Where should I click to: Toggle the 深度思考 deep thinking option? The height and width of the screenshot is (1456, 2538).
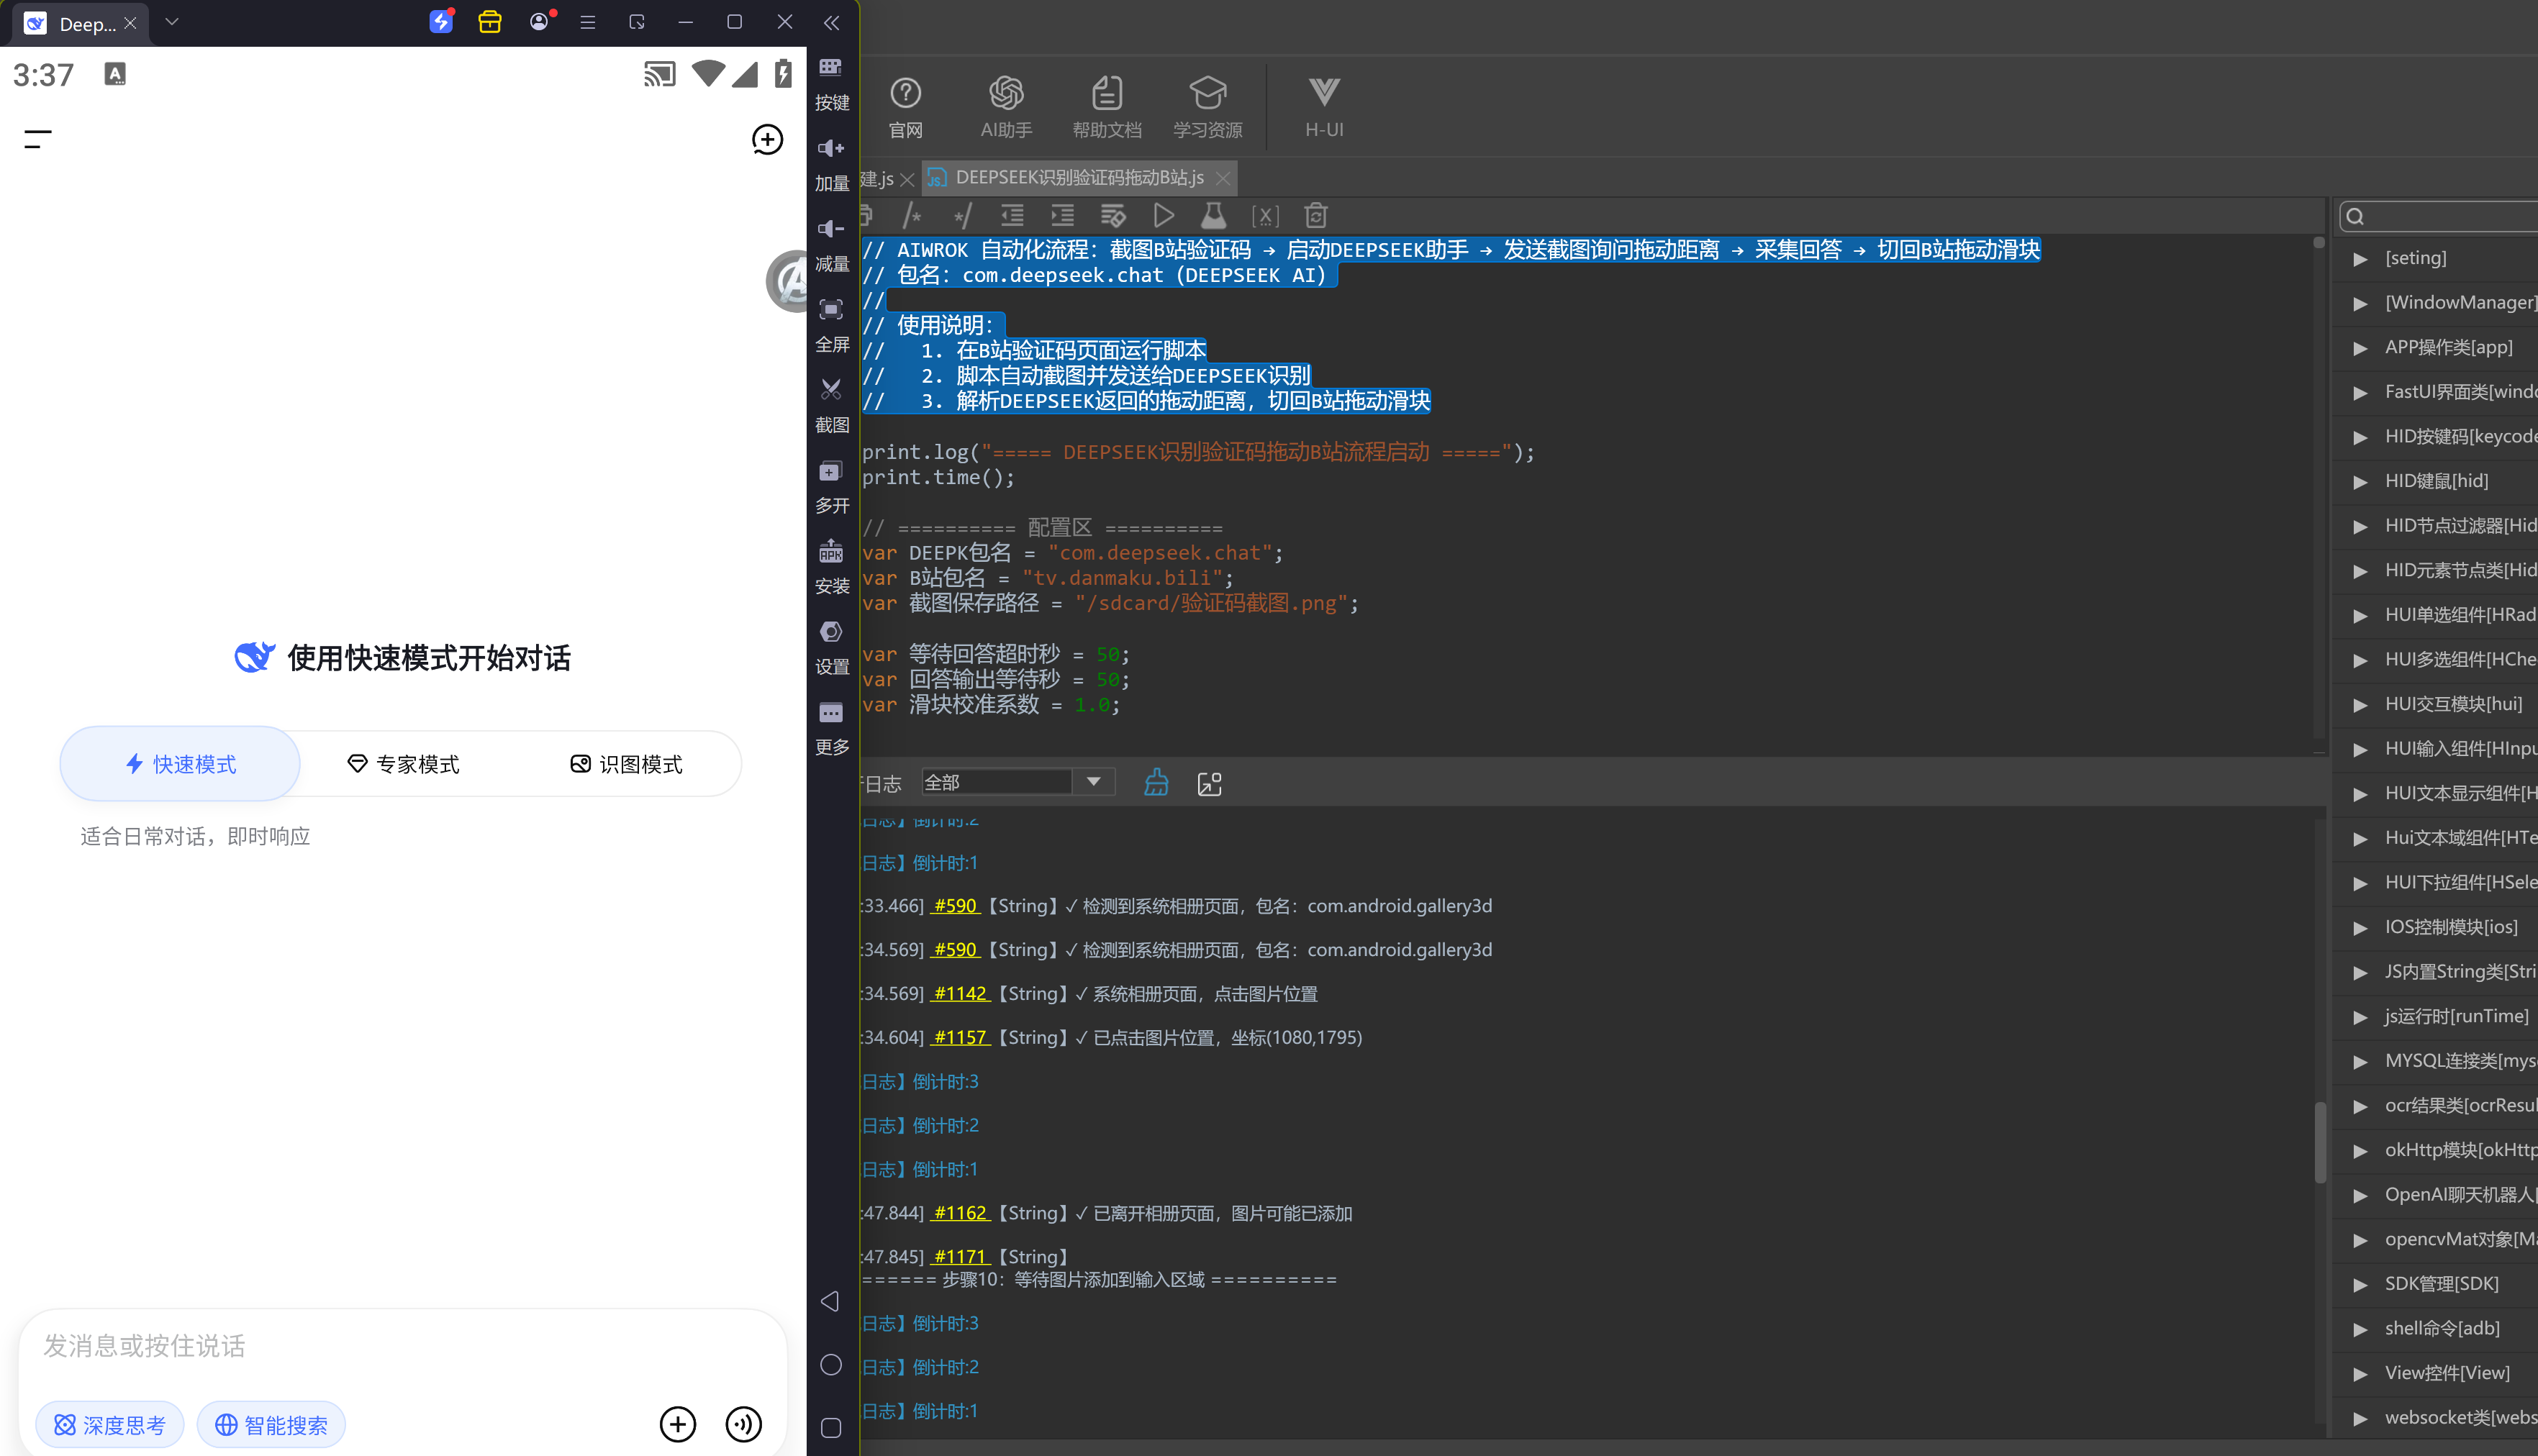pos(110,1425)
